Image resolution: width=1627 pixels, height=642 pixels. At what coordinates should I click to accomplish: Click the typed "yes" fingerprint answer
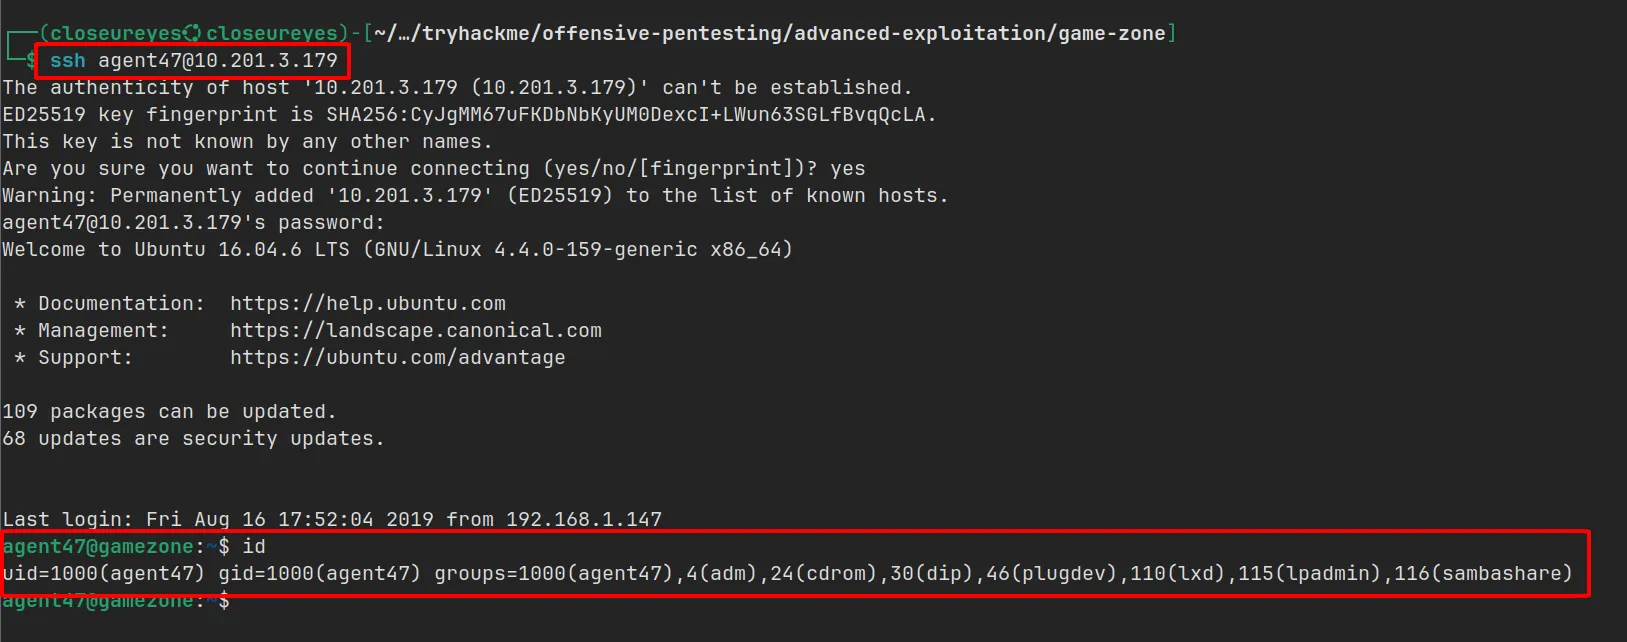pyautogui.click(x=847, y=169)
